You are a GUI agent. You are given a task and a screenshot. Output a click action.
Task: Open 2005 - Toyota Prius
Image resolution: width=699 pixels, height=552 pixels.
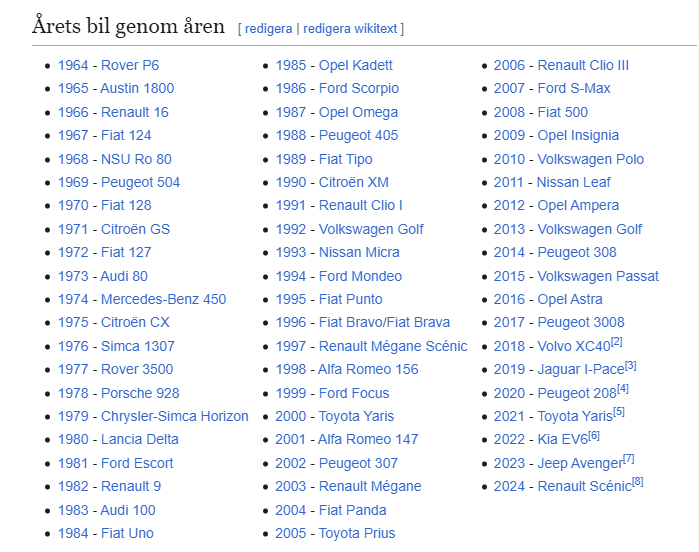pos(335,533)
